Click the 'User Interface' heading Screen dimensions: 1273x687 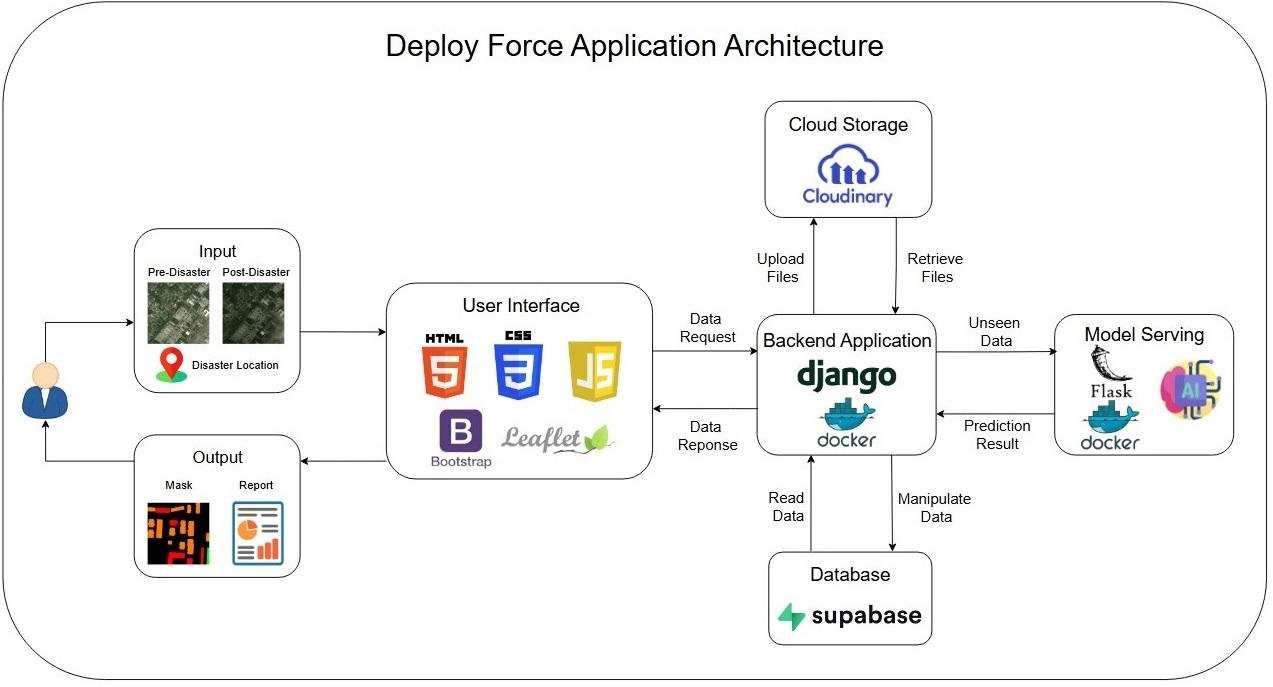click(x=521, y=305)
